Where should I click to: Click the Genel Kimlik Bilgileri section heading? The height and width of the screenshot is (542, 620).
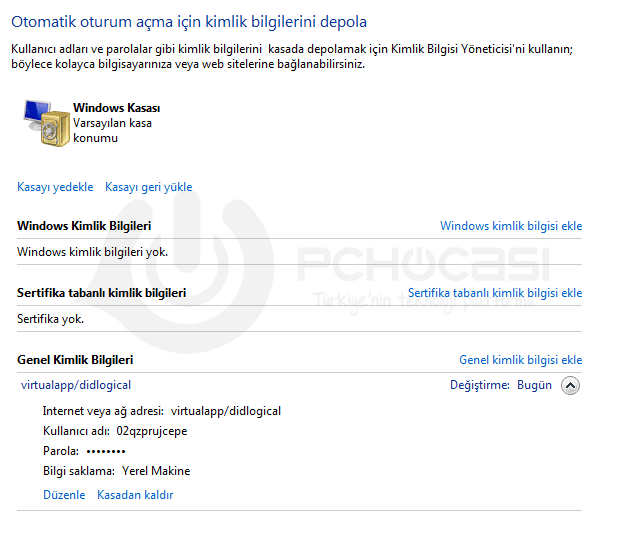tap(75, 360)
